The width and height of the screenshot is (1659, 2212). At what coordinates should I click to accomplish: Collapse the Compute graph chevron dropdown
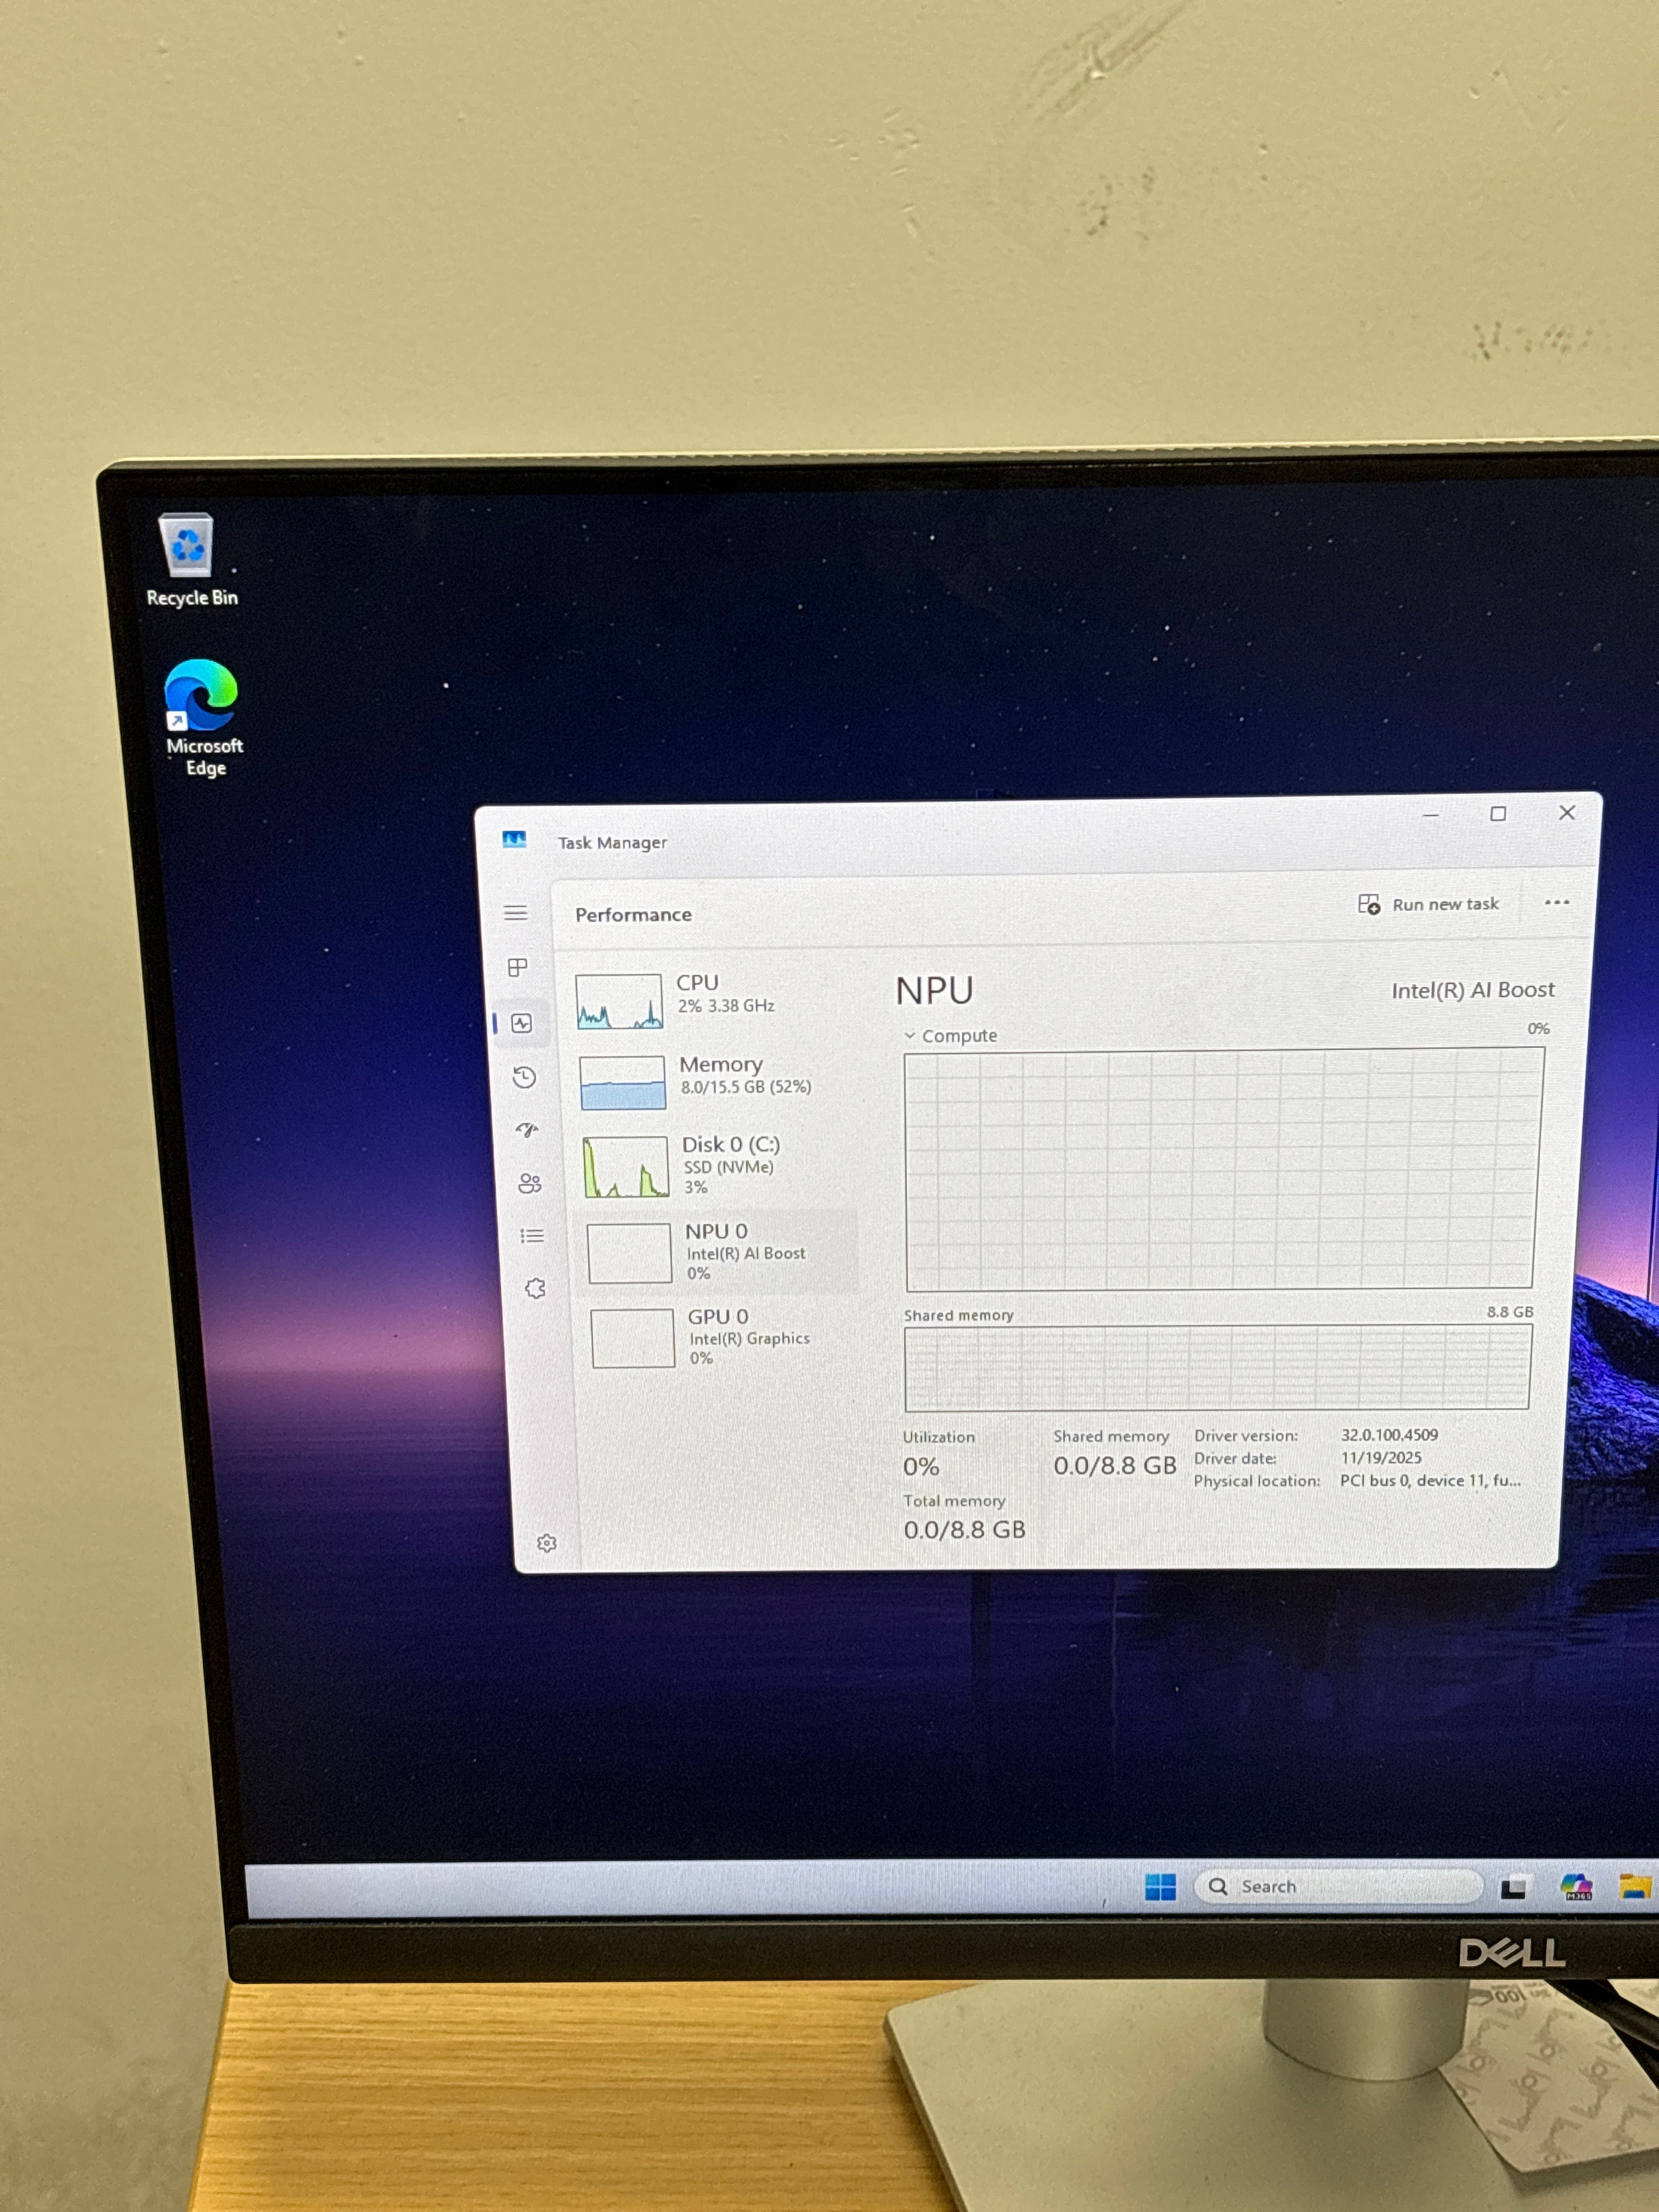click(x=910, y=1036)
